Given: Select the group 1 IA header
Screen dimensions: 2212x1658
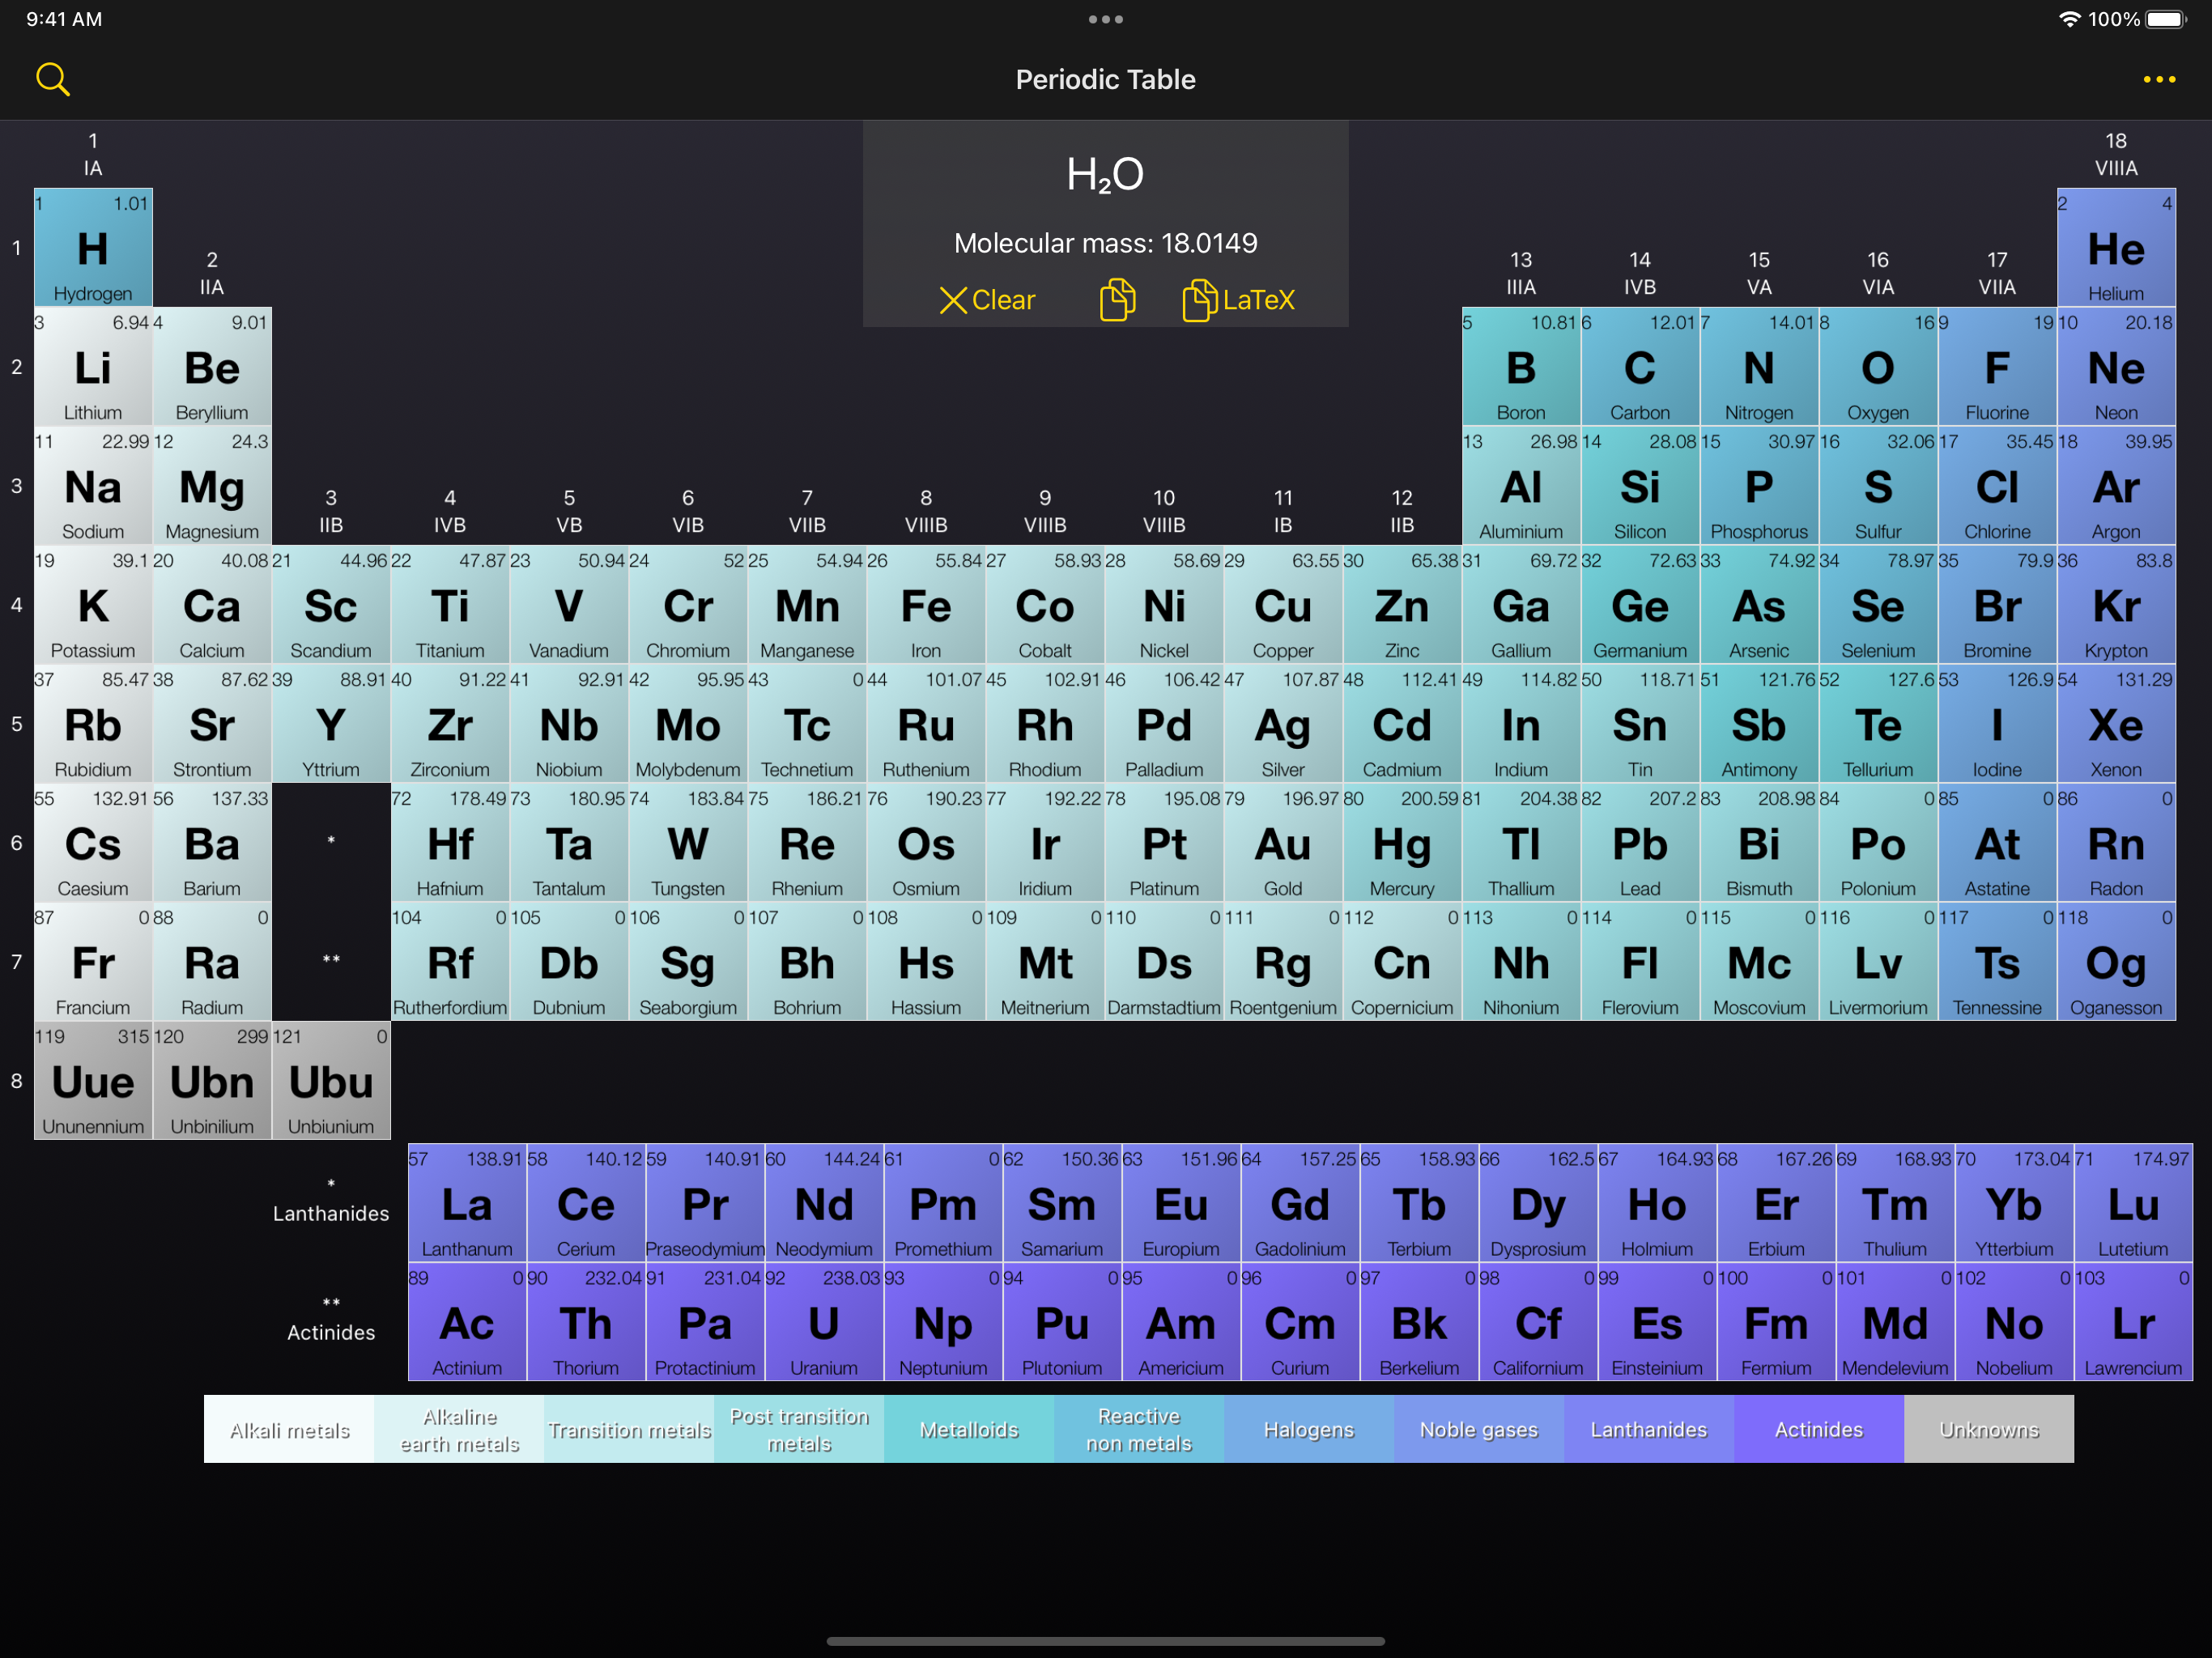Looking at the screenshot, I should coord(93,154).
